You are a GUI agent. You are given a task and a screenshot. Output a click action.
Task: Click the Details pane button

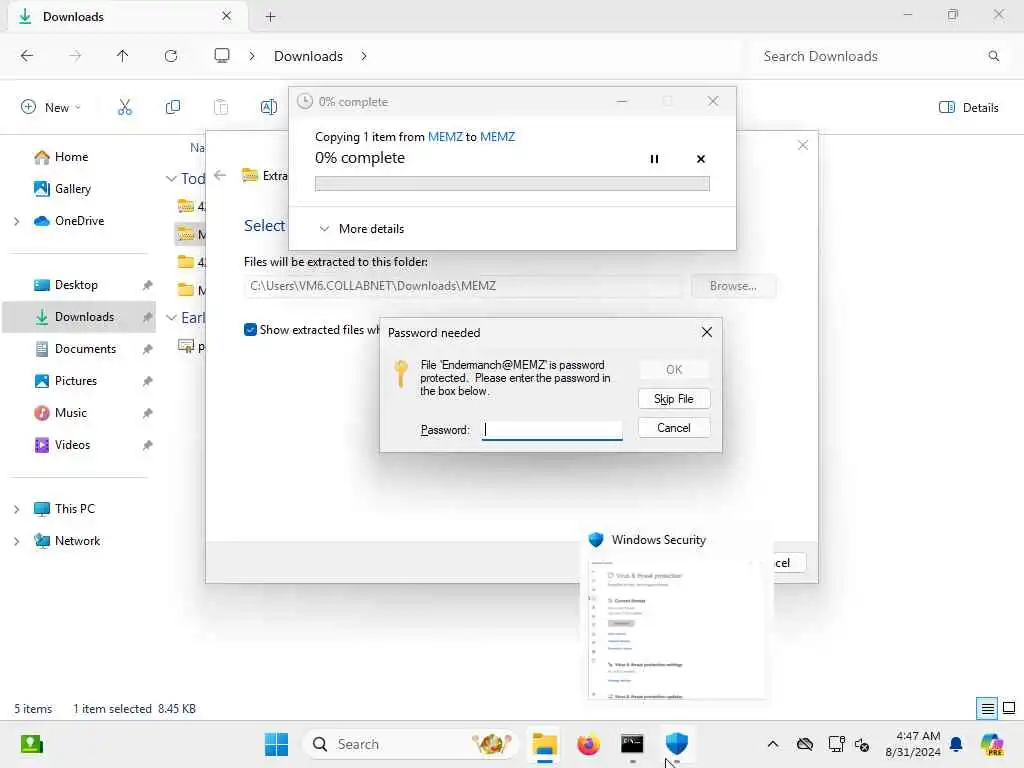coord(968,107)
